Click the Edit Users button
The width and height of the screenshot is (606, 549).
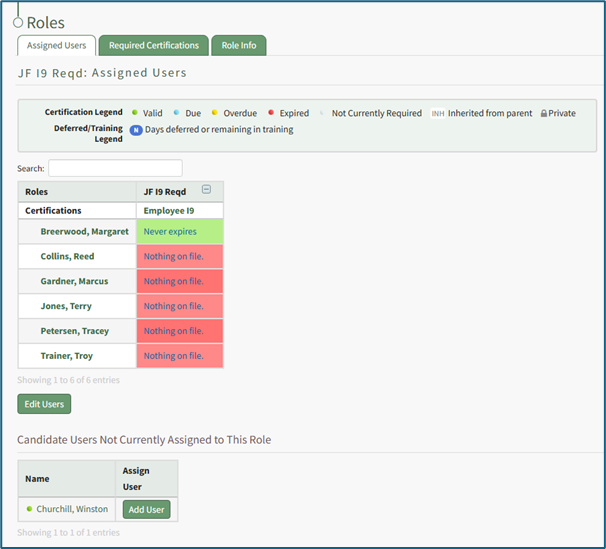[44, 404]
